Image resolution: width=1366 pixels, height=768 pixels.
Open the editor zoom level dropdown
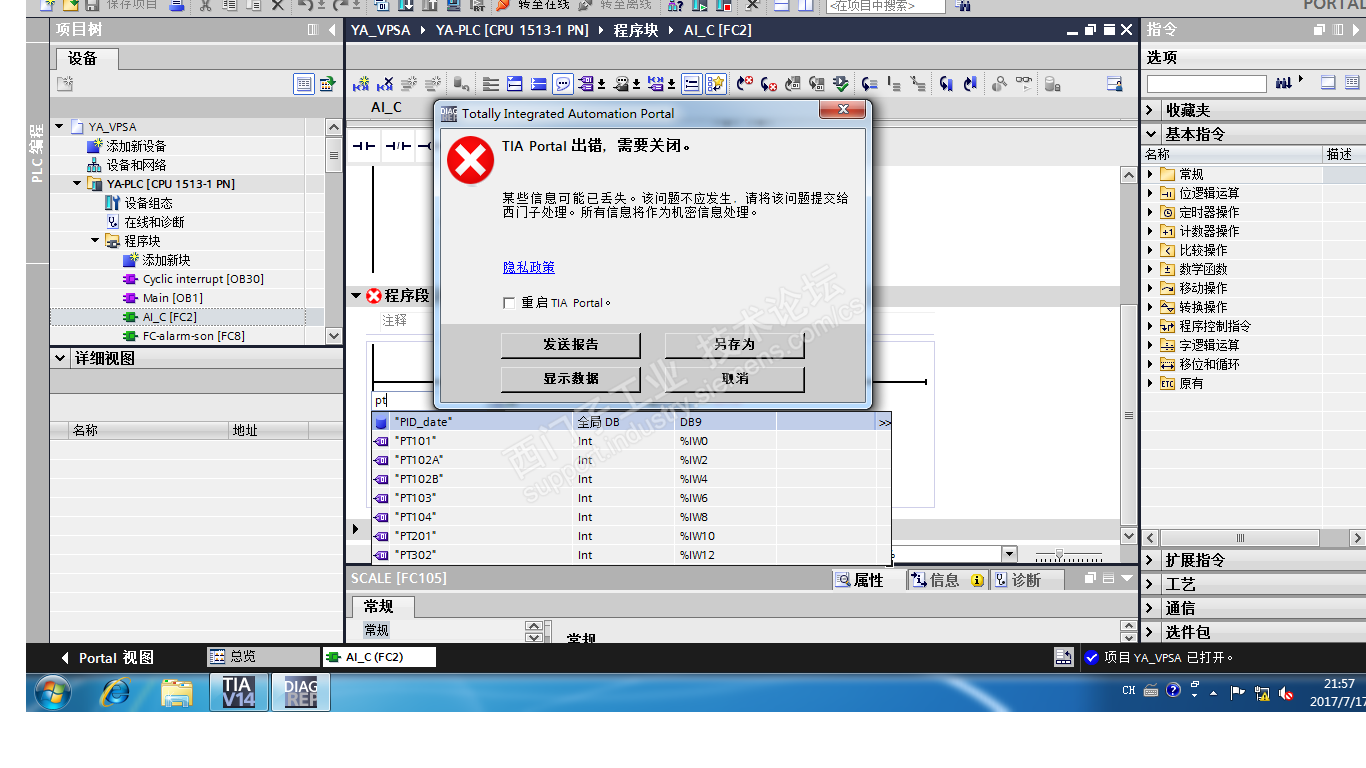(x=1009, y=554)
